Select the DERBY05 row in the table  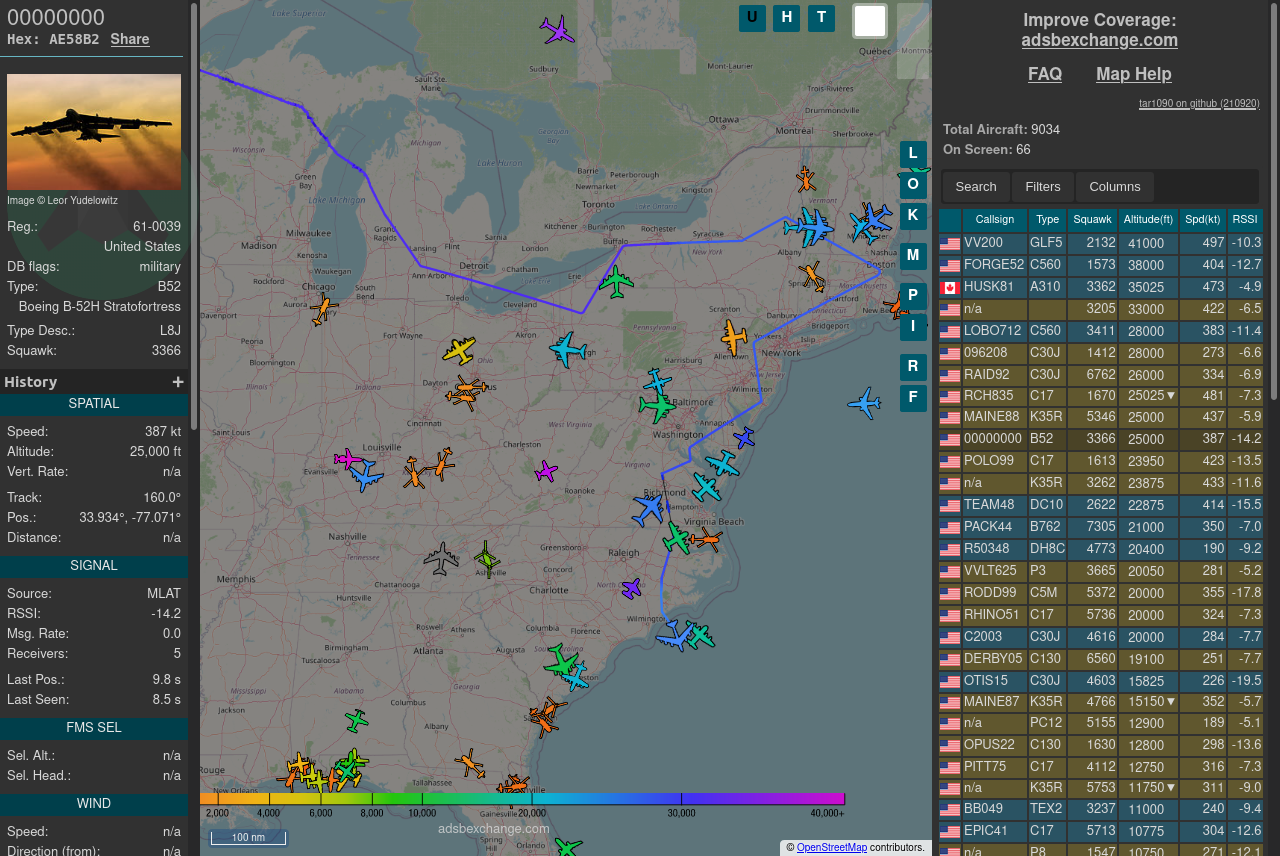tap(1101, 661)
